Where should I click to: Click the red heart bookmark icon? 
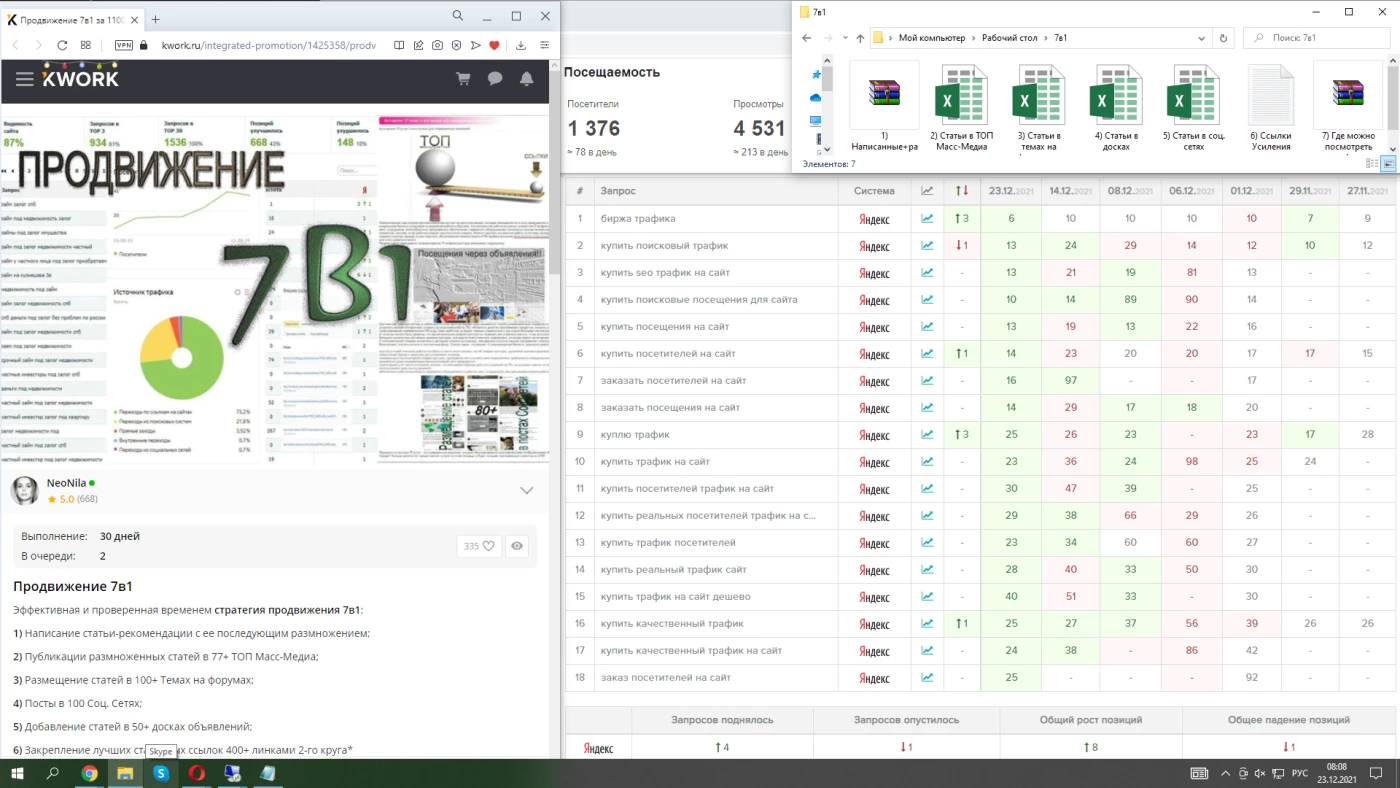click(494, 45)
